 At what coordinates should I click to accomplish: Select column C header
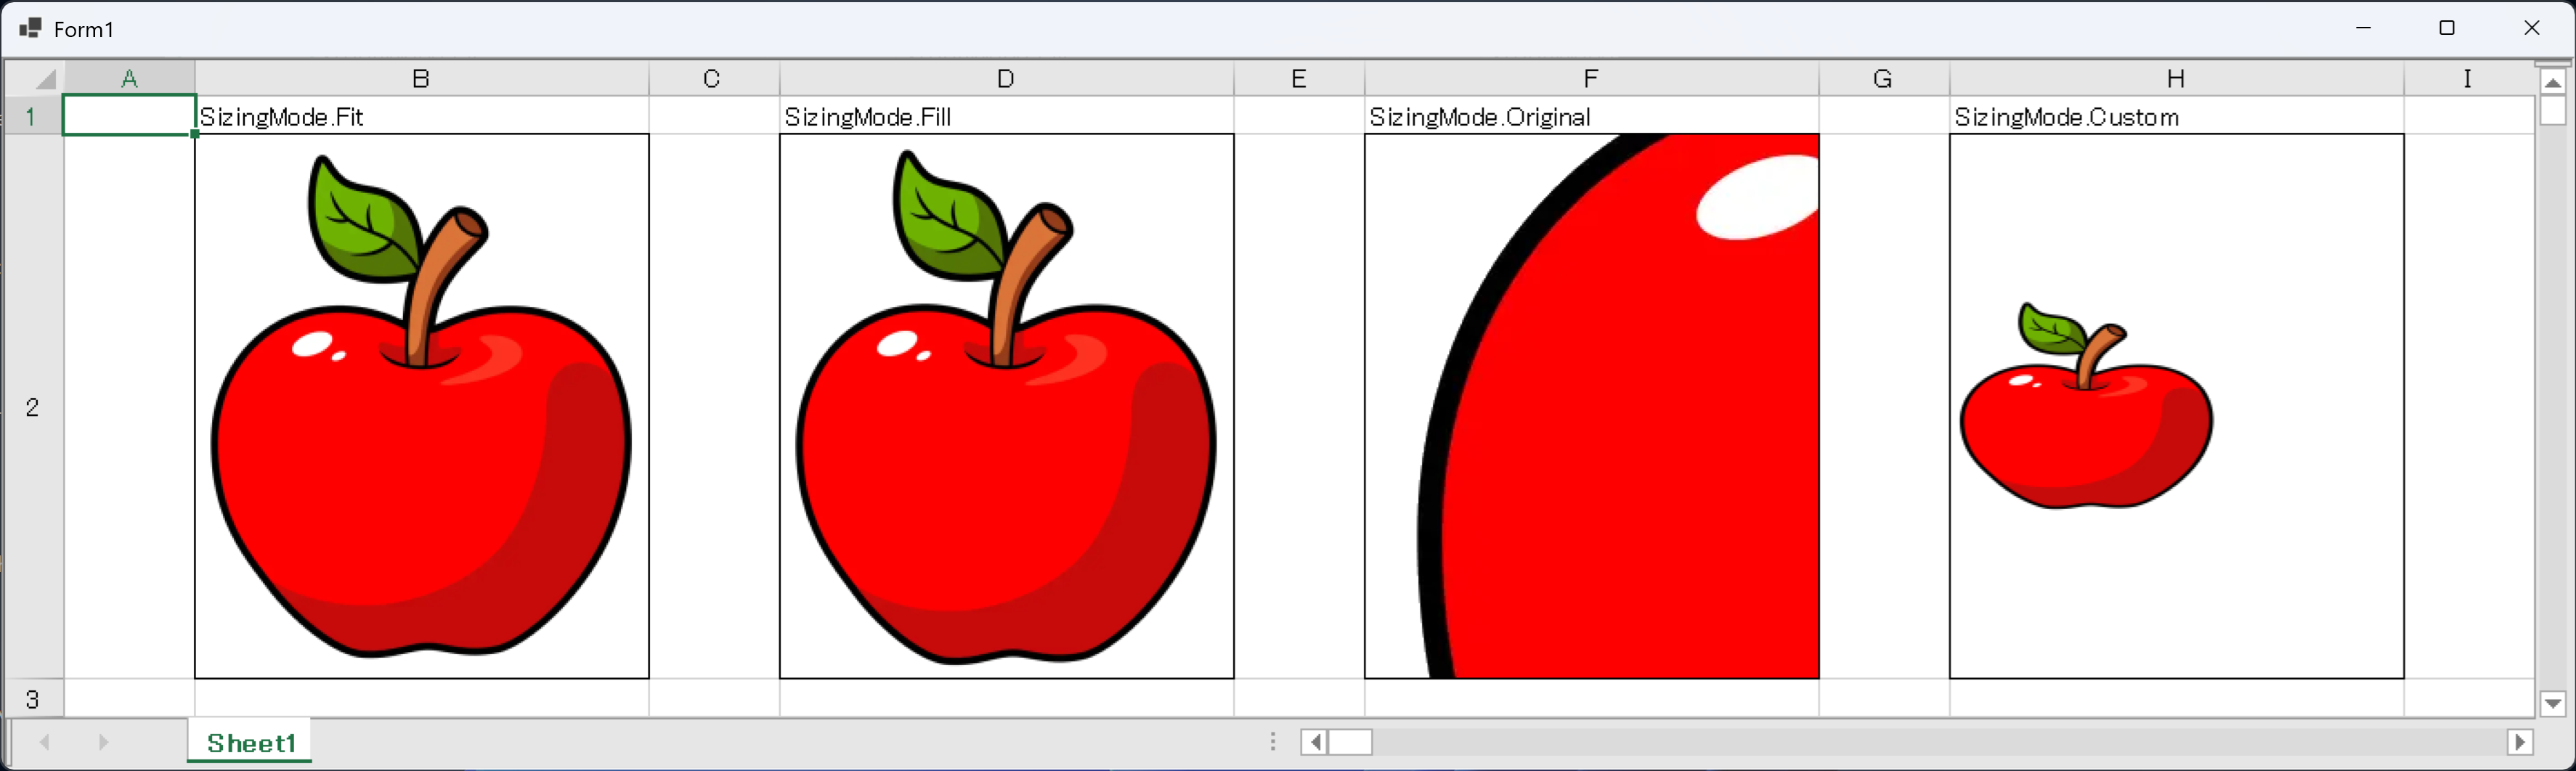pos(713,78)
